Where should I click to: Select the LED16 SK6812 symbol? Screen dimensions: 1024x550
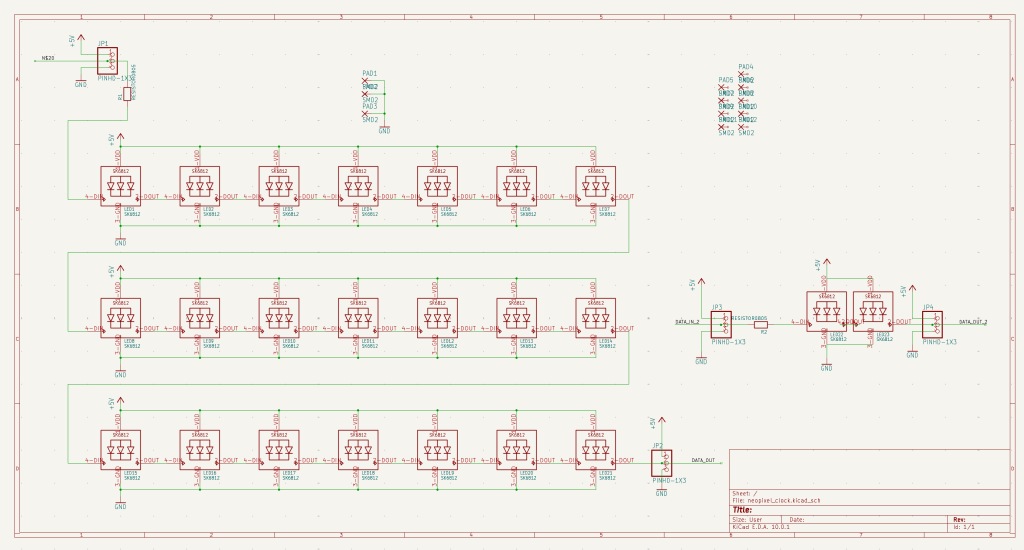(x=200, y=451)
